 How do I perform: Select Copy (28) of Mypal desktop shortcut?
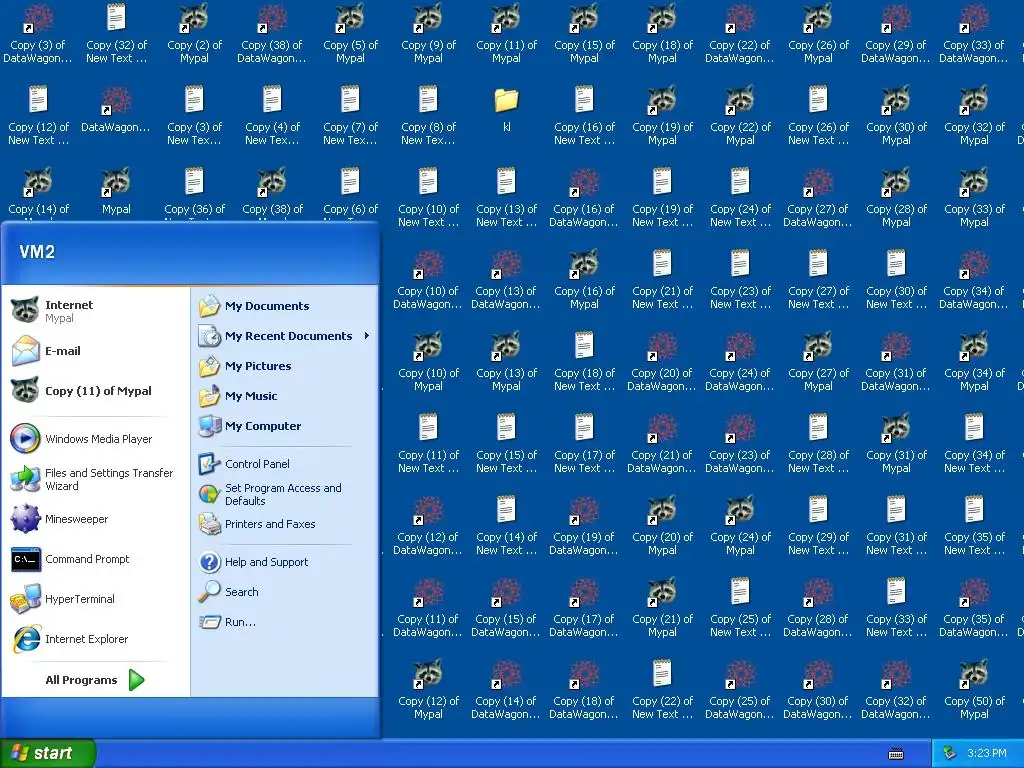[x=896, y=197]
